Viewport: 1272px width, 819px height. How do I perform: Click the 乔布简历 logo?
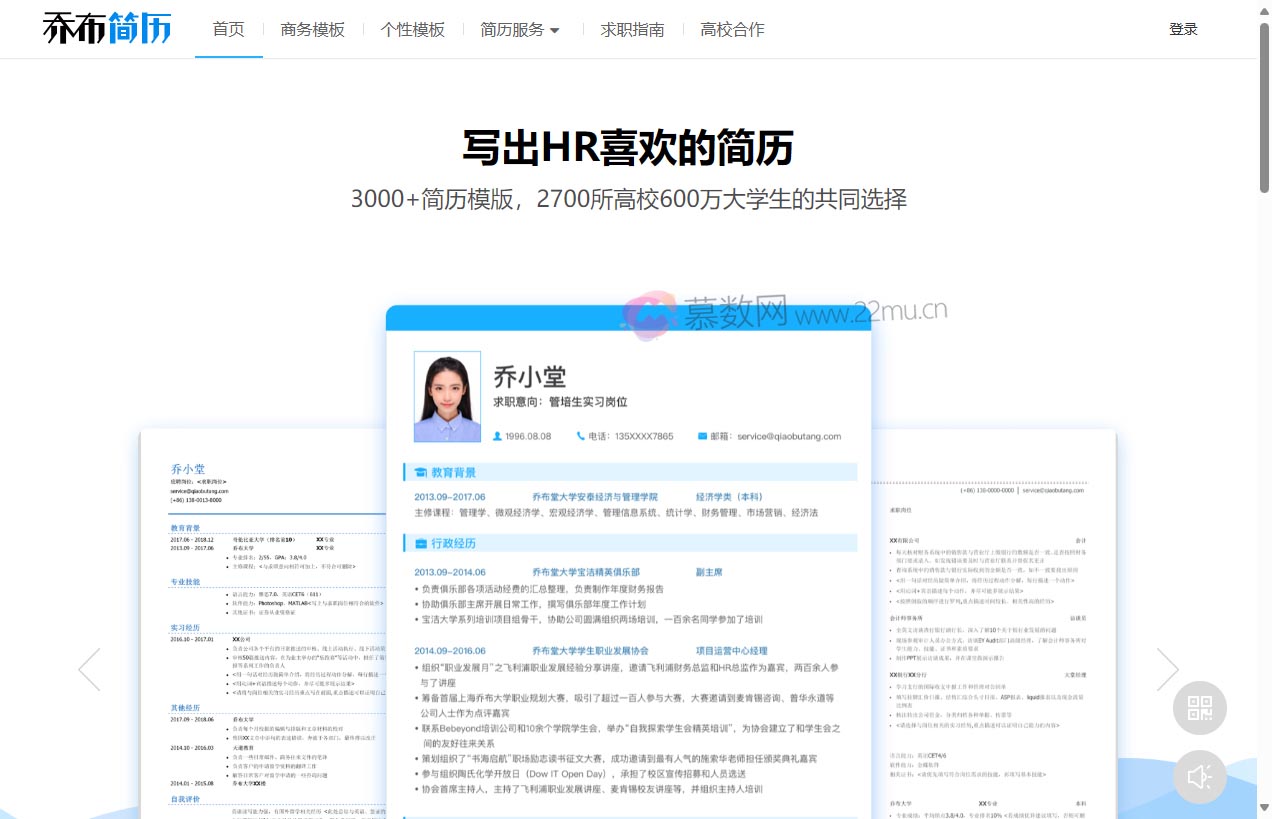pyautogui.click(x=107, y=28)
